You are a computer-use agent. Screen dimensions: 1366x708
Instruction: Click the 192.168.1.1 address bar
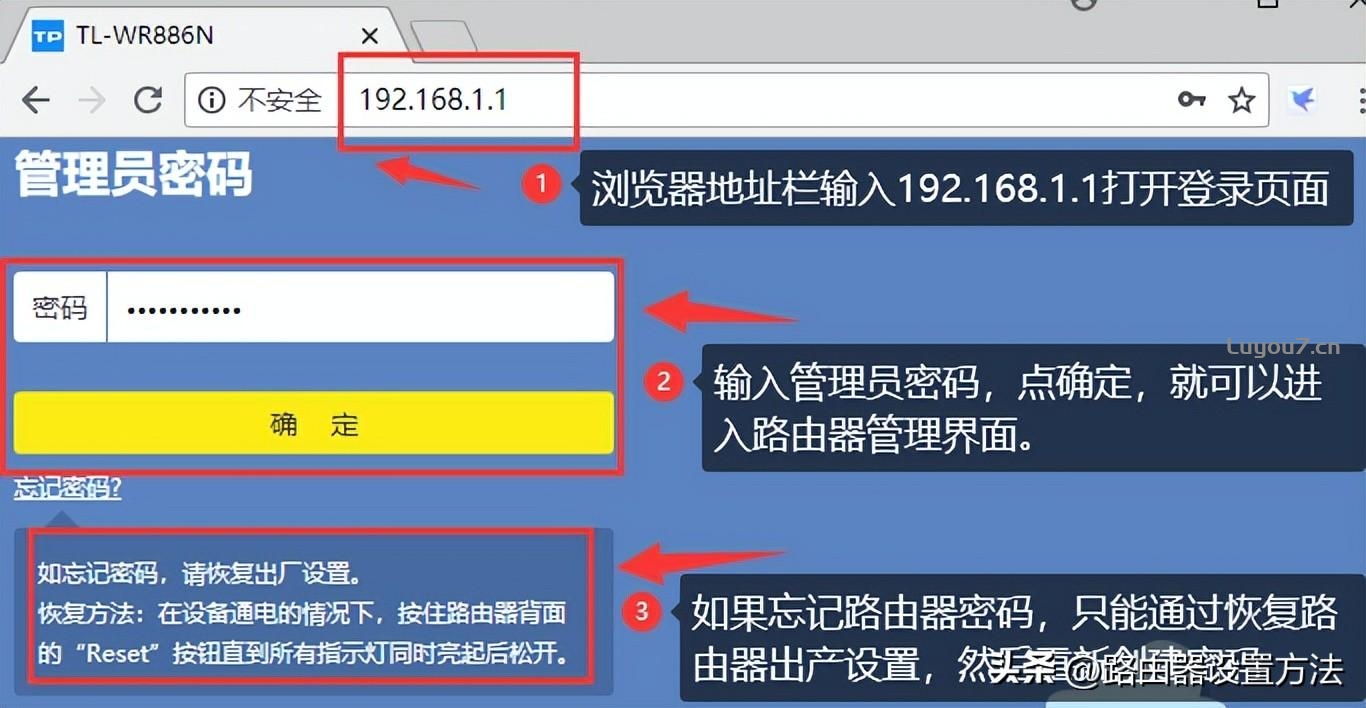[x=700, y=99]
